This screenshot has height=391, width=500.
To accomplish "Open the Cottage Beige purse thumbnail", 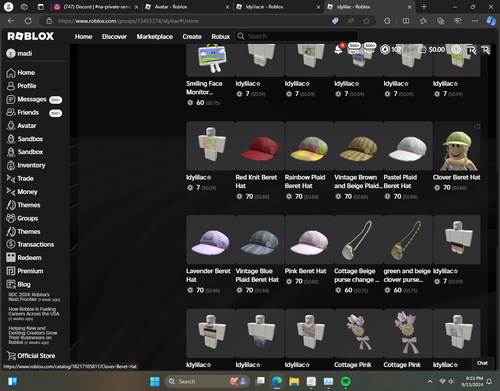I will click(x=359, y=240).
